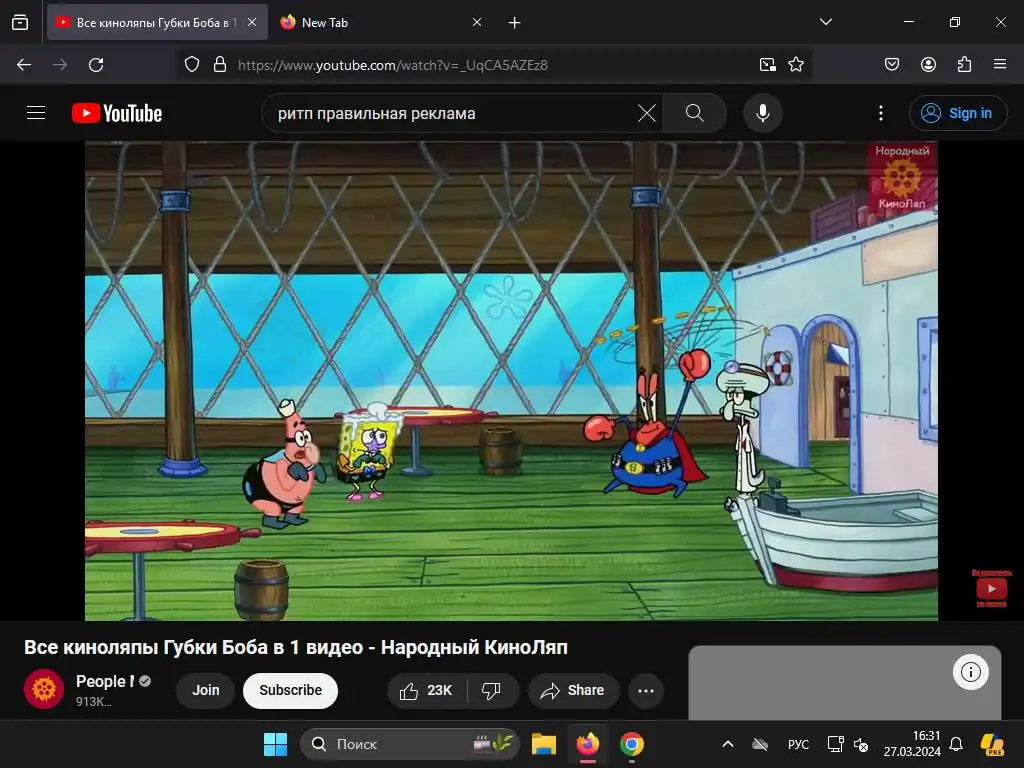Open Copilot preview icon

pos(992,744)
